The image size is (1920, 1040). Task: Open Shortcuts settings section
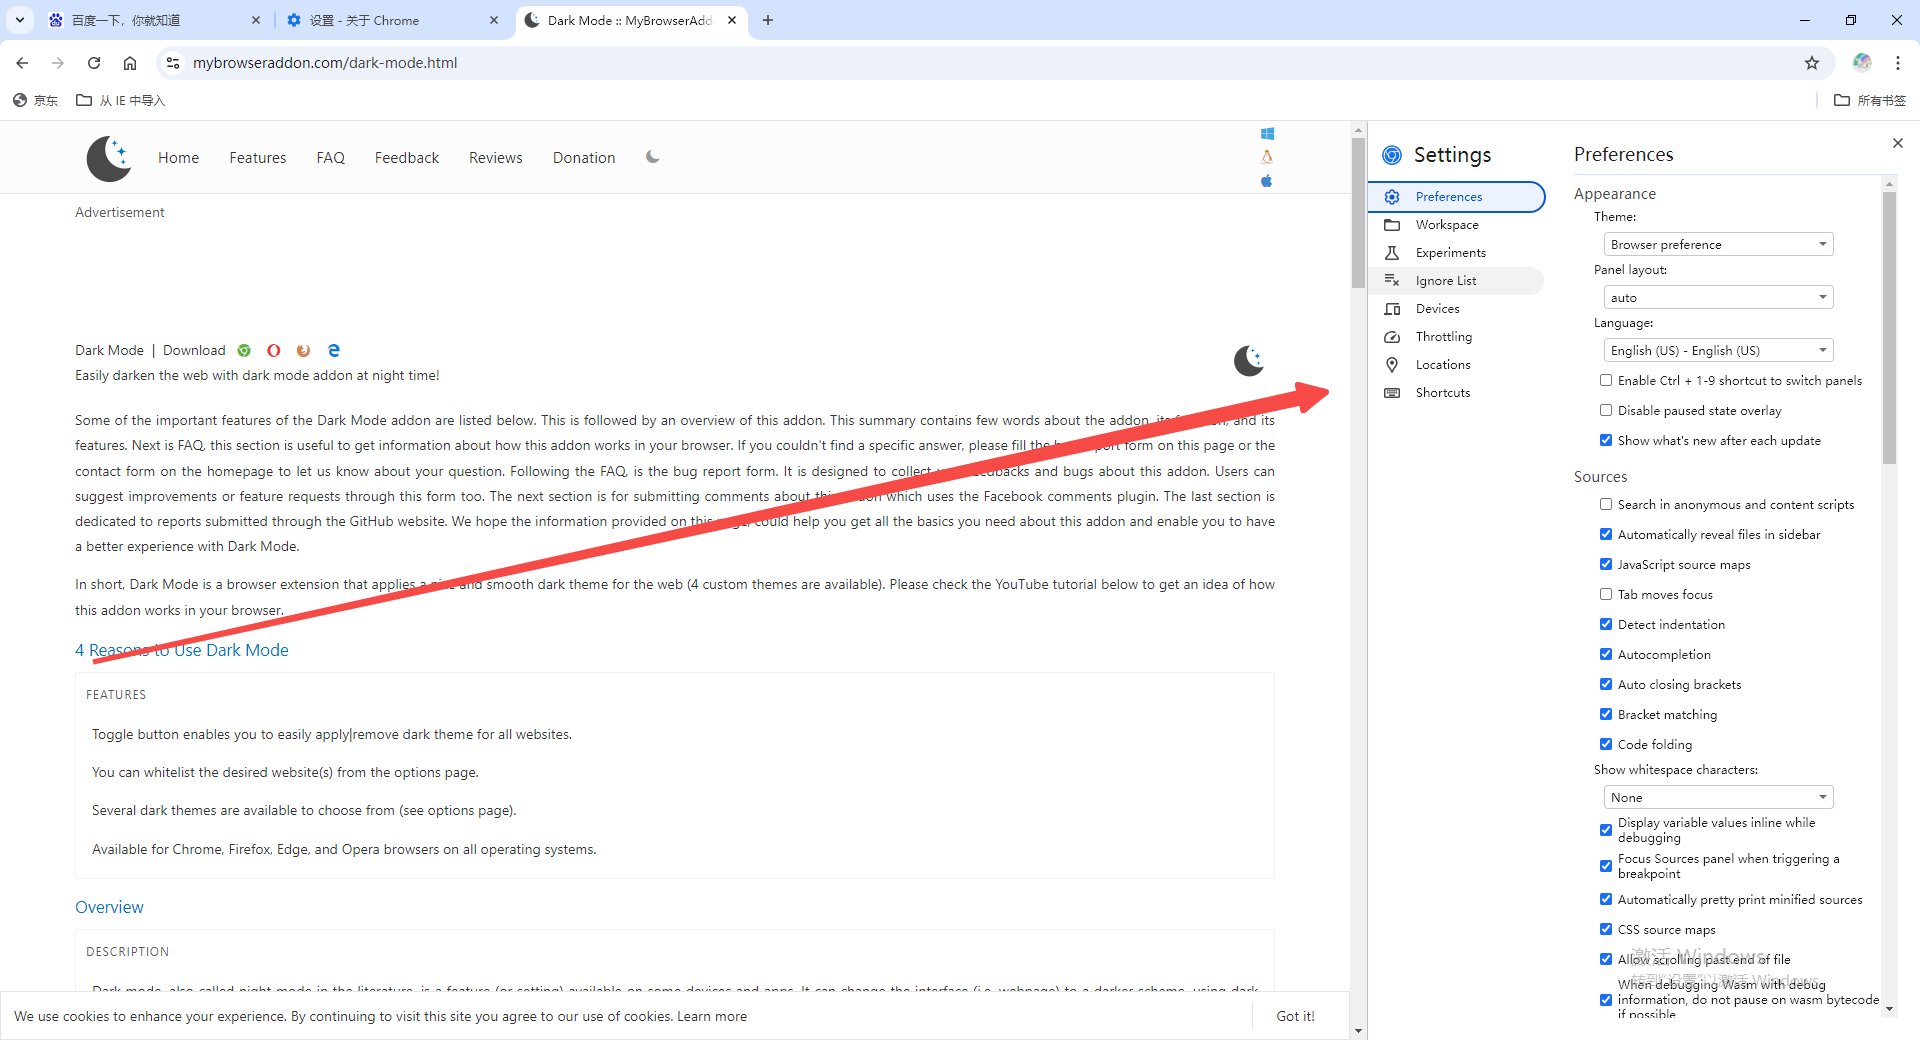[1456, 393]
